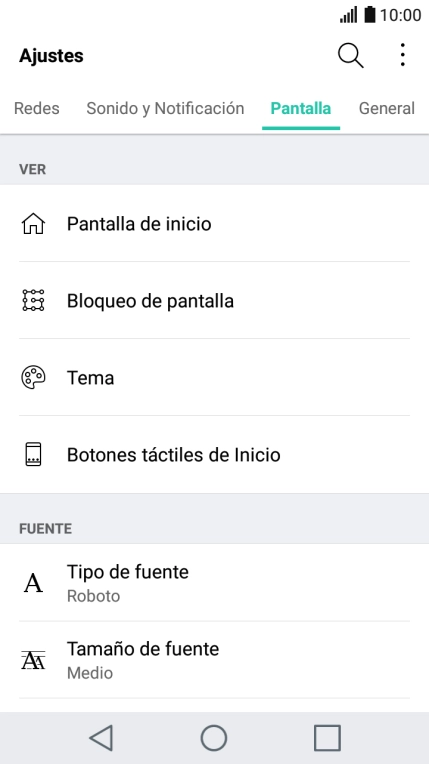This screenshot has width=429, height=764.
Task: Open the Tema option
Action: coord(214,377)
